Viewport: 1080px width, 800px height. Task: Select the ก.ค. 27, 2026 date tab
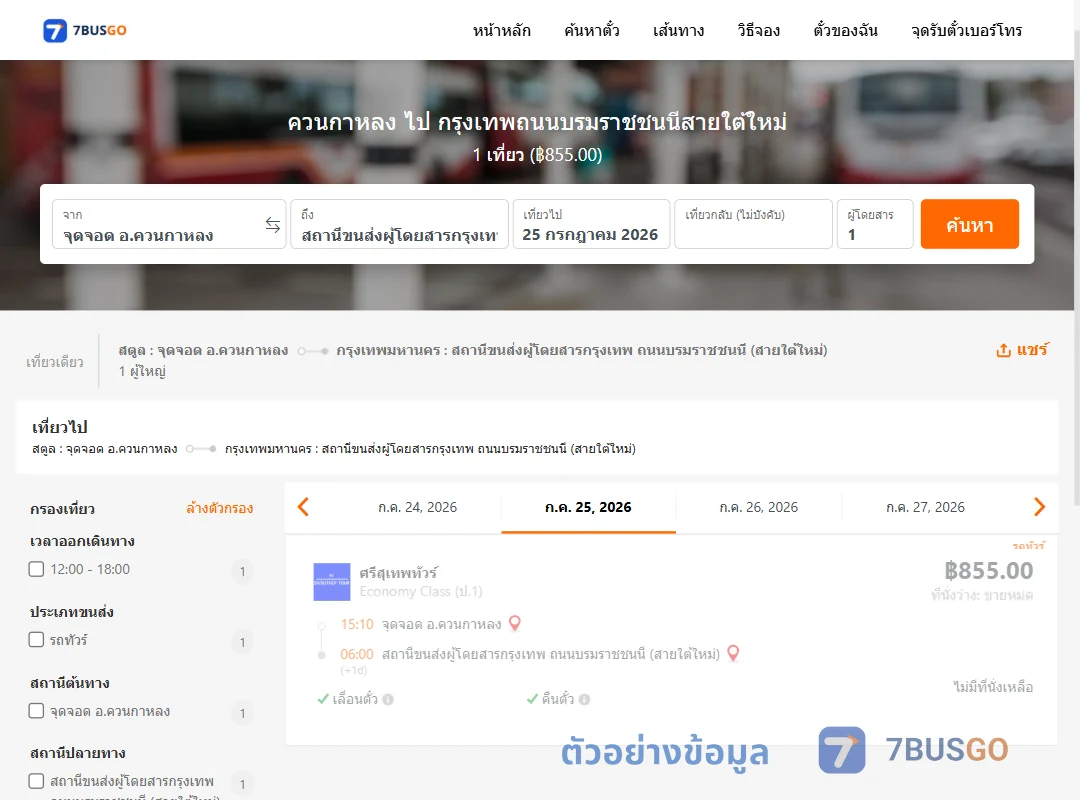point(925,507)
